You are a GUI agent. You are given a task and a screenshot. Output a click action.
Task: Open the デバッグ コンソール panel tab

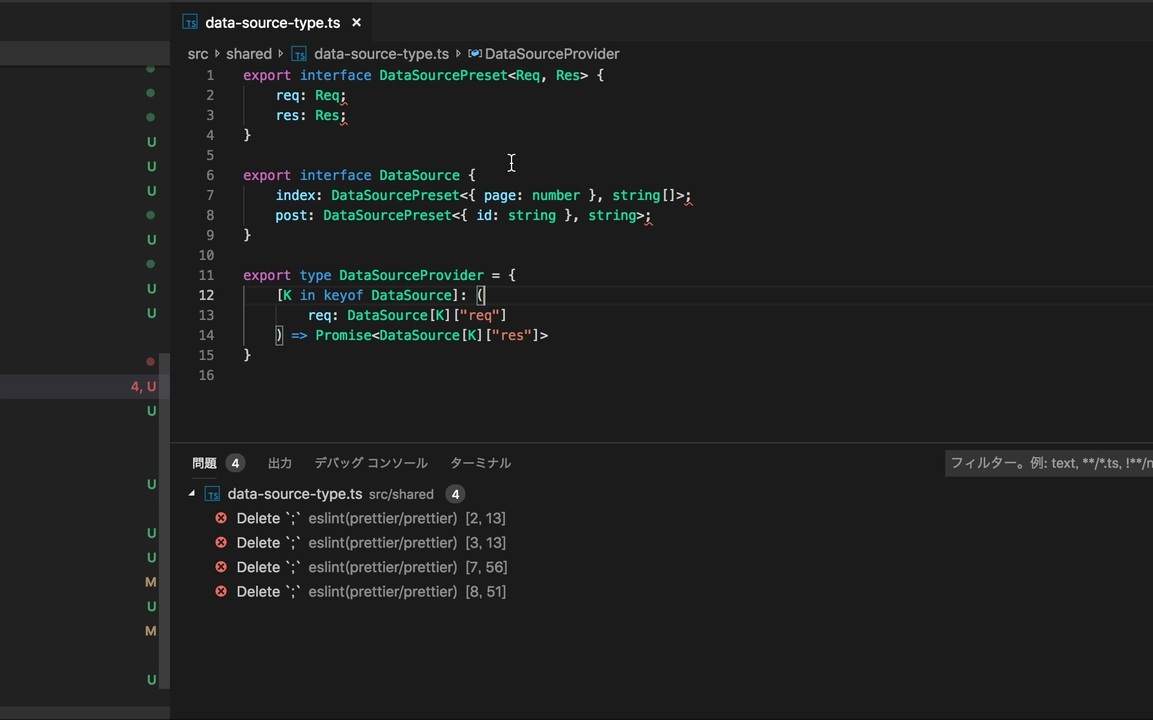pyautogui.click(x=371, y=463)
